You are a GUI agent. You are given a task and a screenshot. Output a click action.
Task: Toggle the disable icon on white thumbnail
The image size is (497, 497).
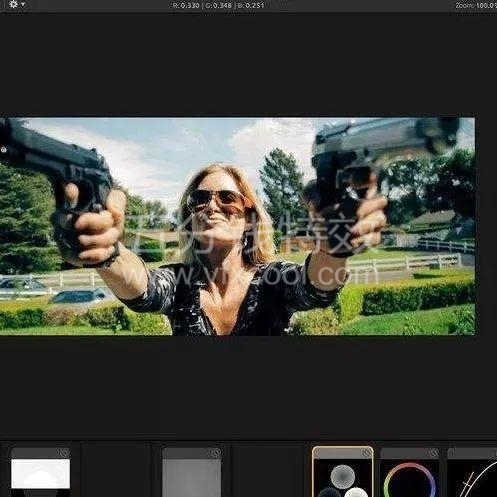pos(64,453)
